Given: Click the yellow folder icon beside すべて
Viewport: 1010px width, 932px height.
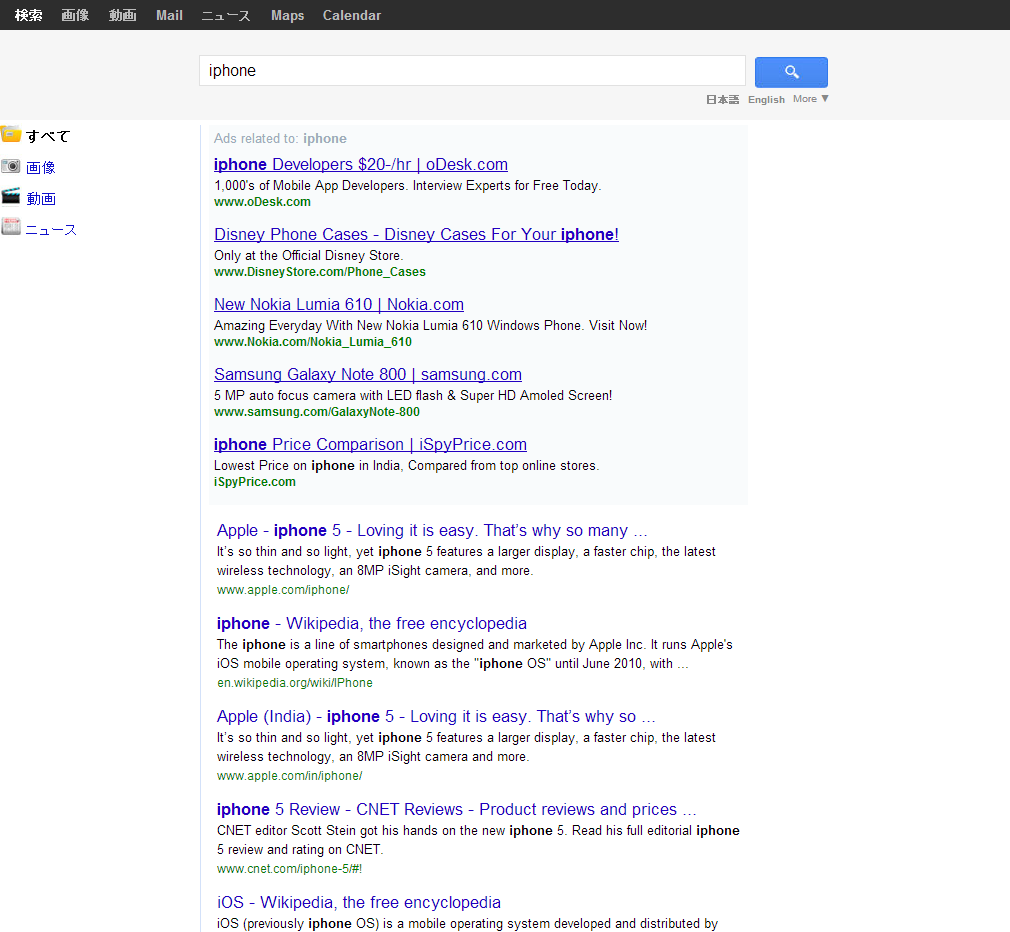Looking at the screenshot, I should point(10,134).
